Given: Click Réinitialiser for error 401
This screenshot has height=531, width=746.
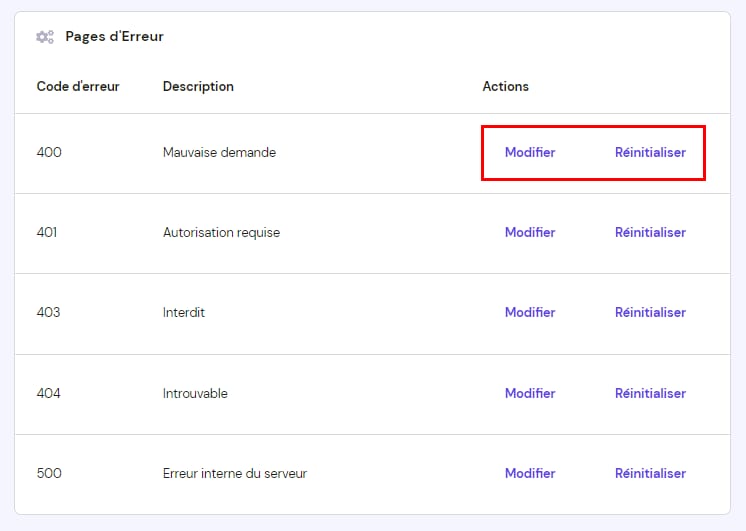Looking at the screenshot, I should (650, 233).
